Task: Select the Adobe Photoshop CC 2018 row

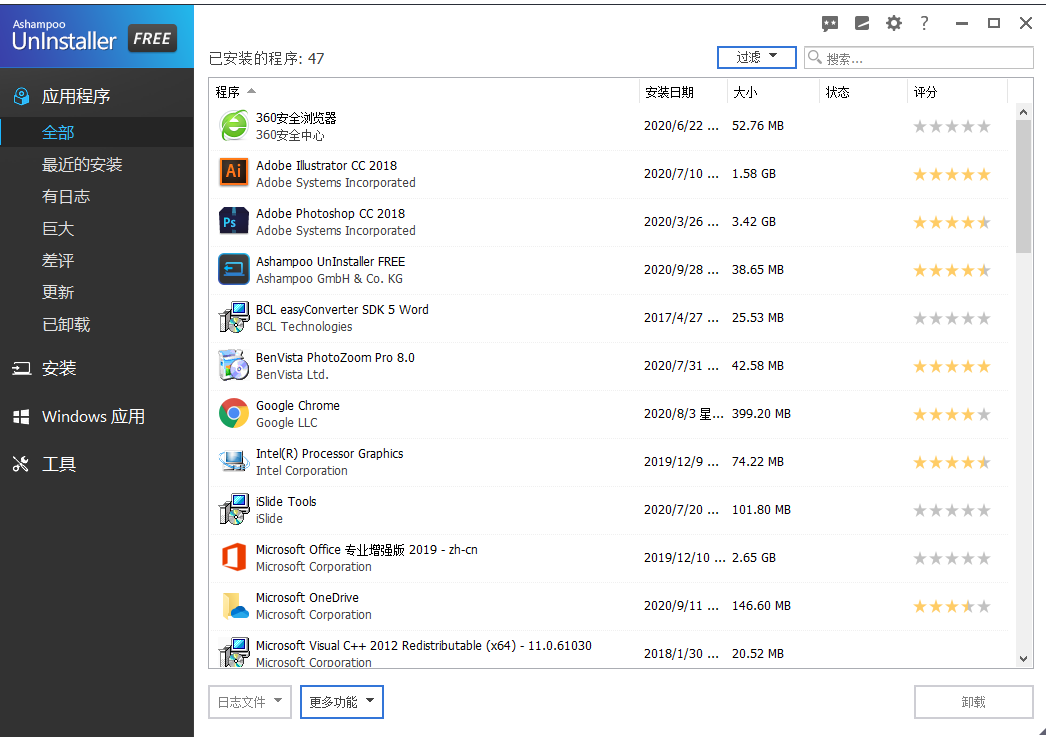Action: tap(609, 222)
